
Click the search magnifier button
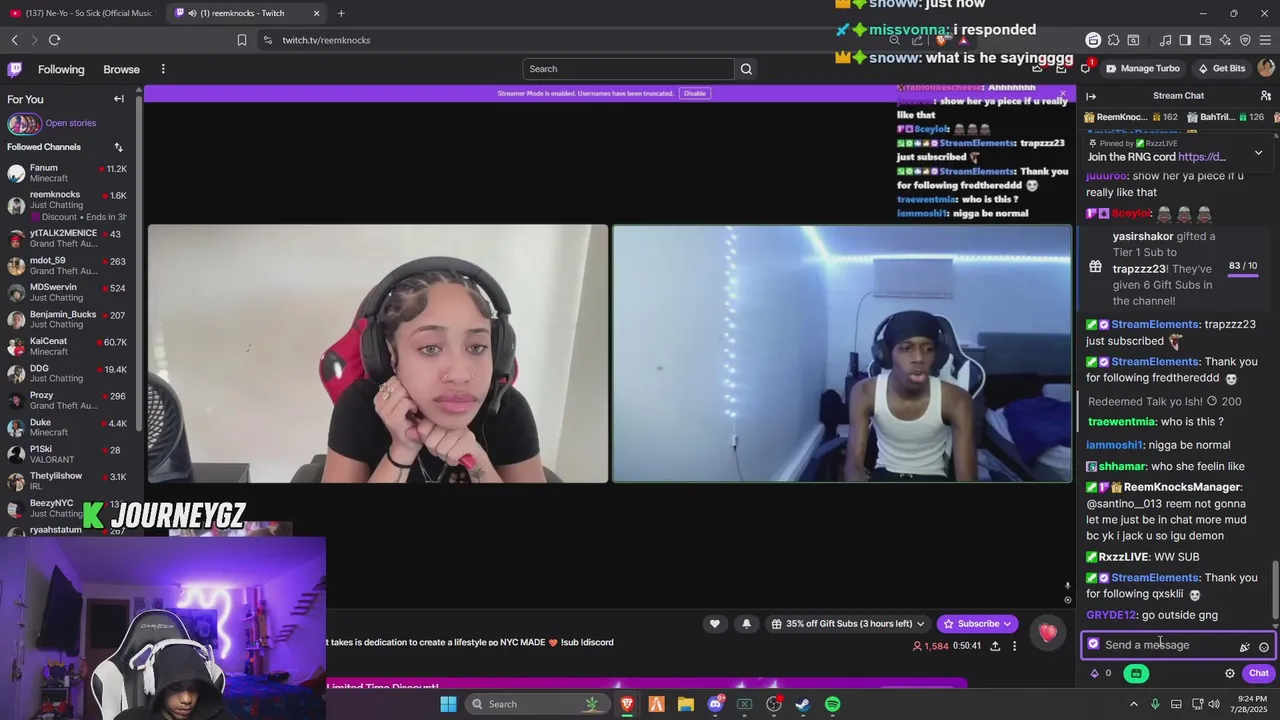tap(745, 69)
